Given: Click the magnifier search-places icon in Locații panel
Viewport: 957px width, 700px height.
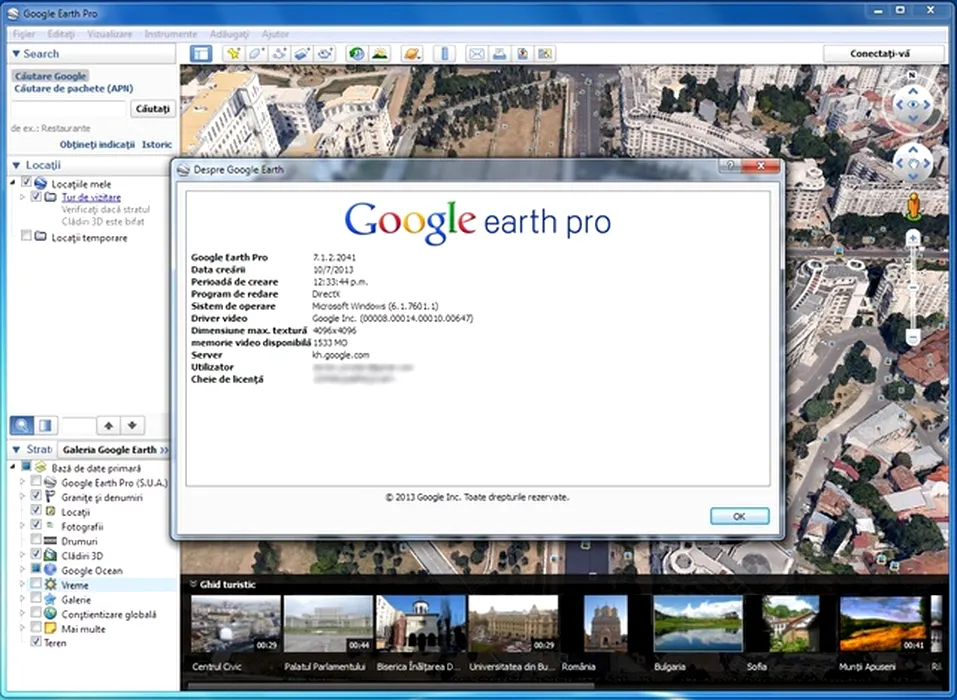Looking at the screenshot, I should pyautogui.click(x=21, y=425).
